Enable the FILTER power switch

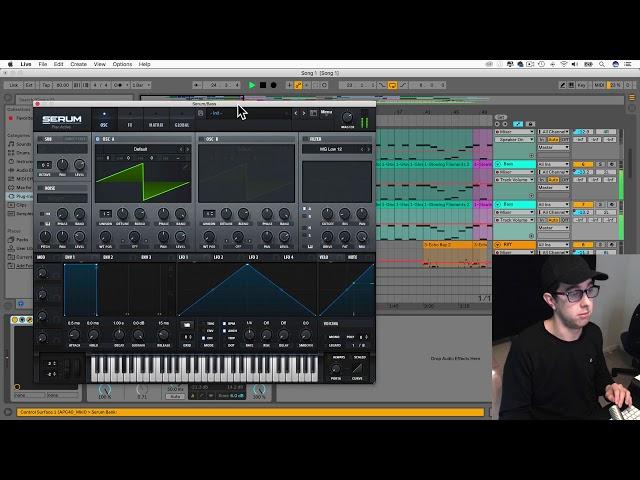tap(305, 139)
